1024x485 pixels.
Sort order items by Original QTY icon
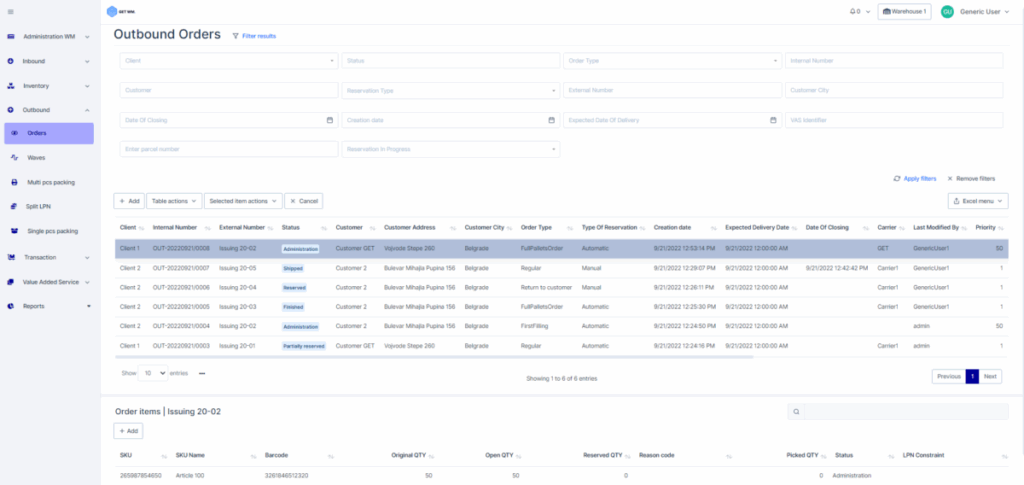pyautogui.click(x=432, y=456)
